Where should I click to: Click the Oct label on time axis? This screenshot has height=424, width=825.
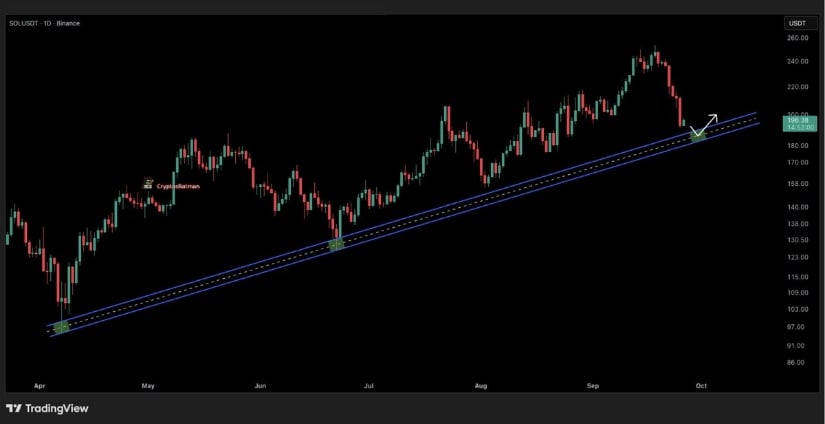pos(701,386)
